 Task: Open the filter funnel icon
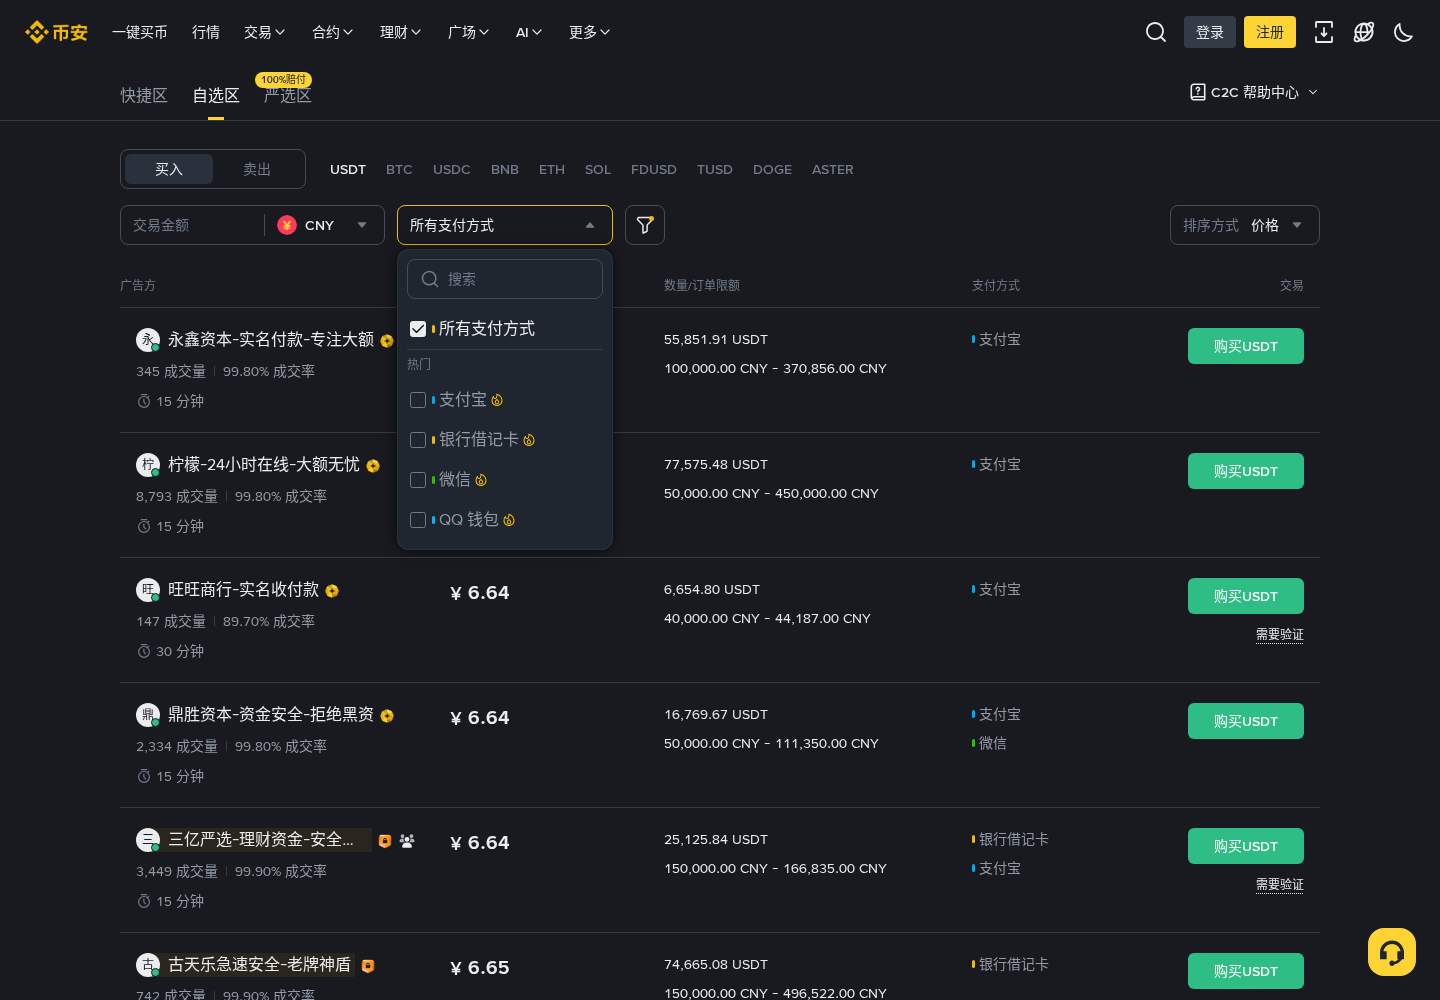645,225
